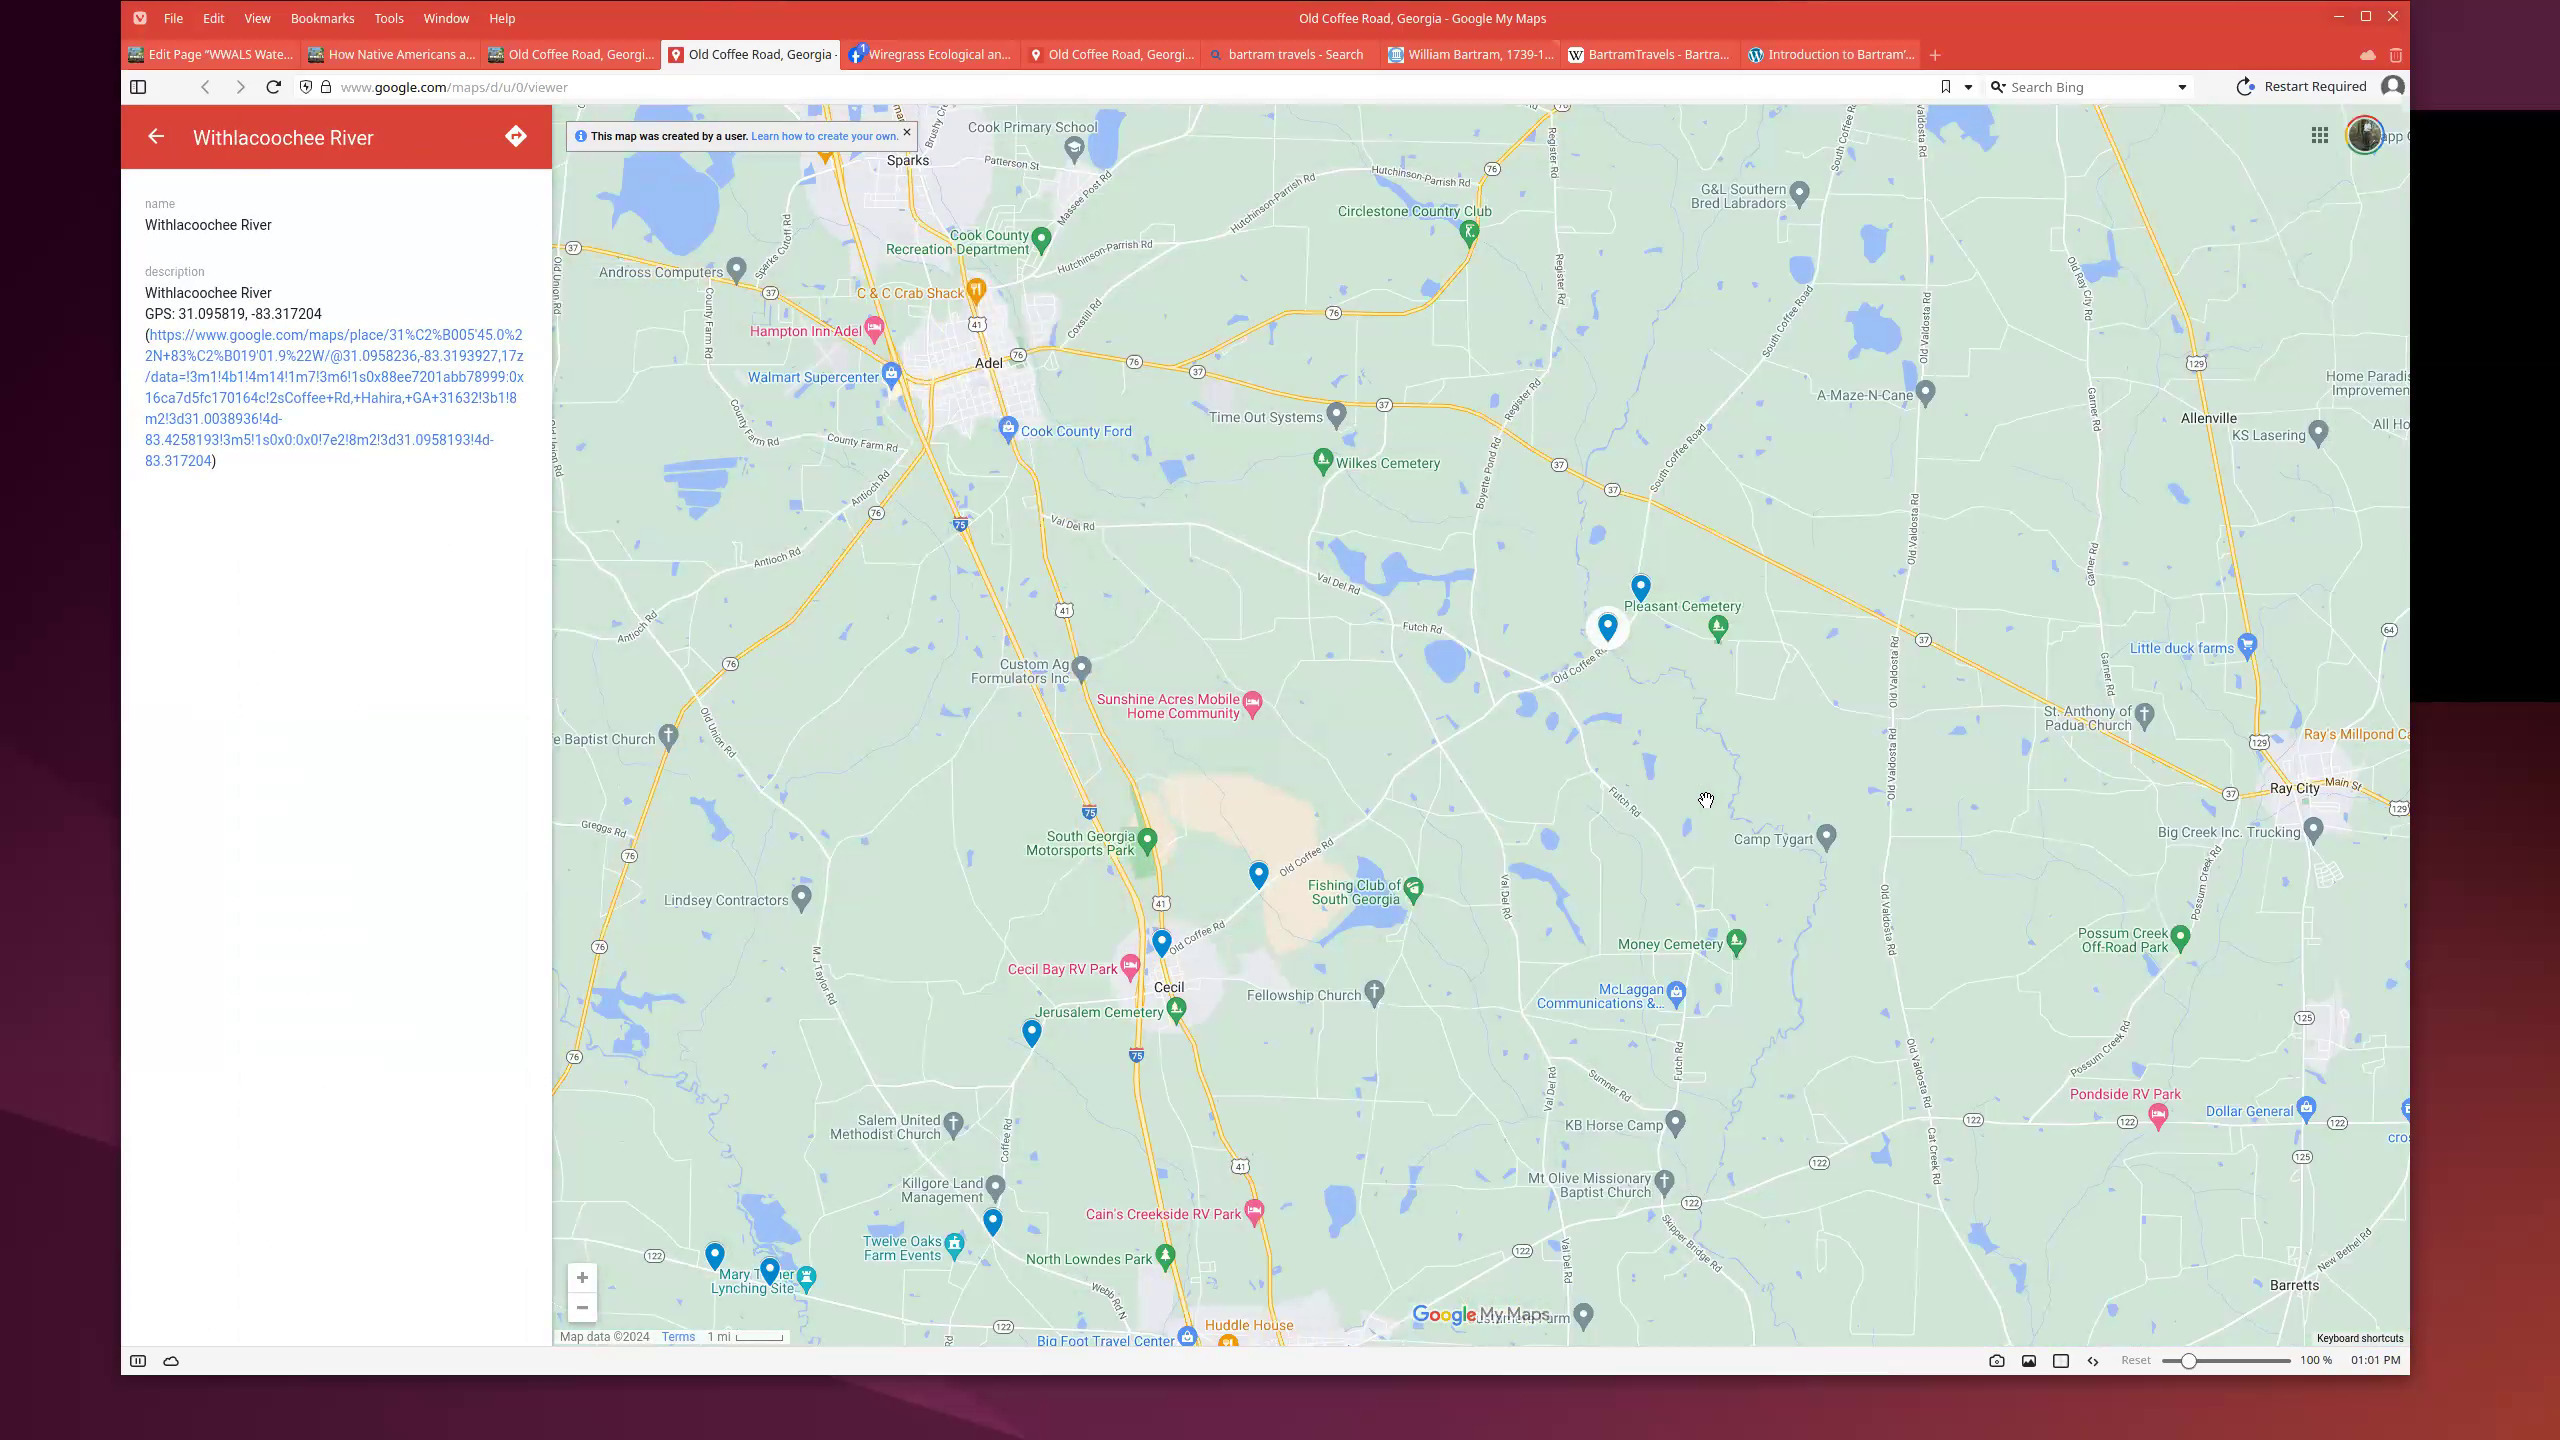Zoom out with the map minus button
The image size is (2560, 1440).
(x=582, y=1308)
